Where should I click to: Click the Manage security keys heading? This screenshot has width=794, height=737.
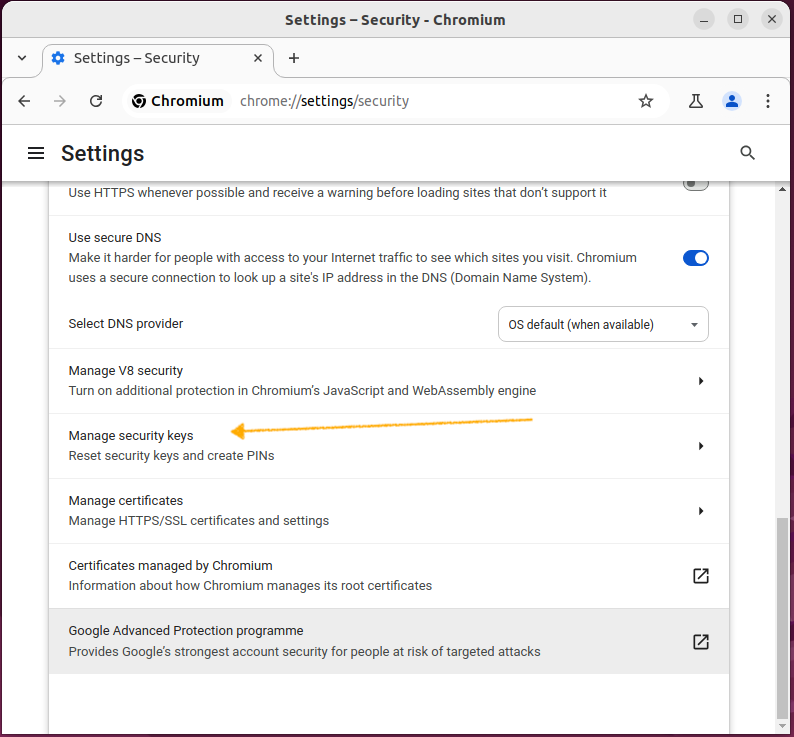[131, 436]
